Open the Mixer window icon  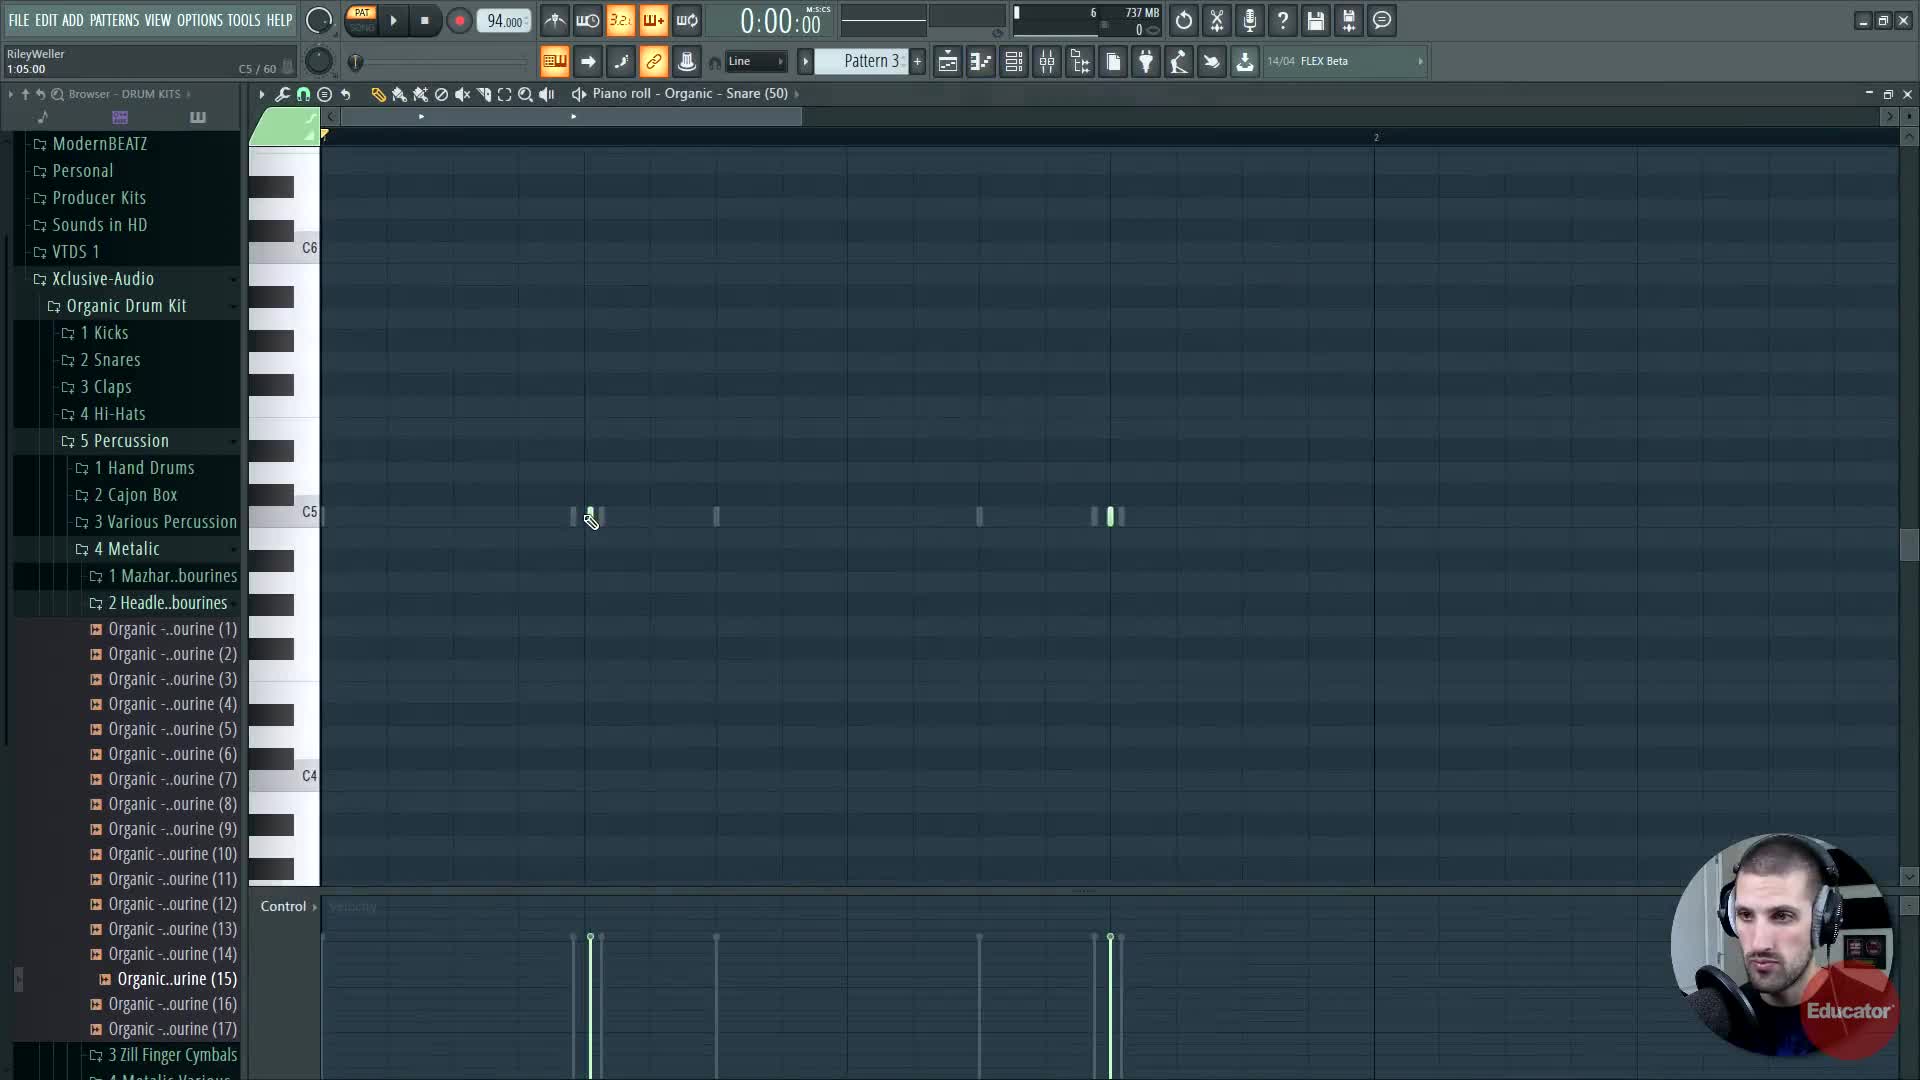[1047, 62]
